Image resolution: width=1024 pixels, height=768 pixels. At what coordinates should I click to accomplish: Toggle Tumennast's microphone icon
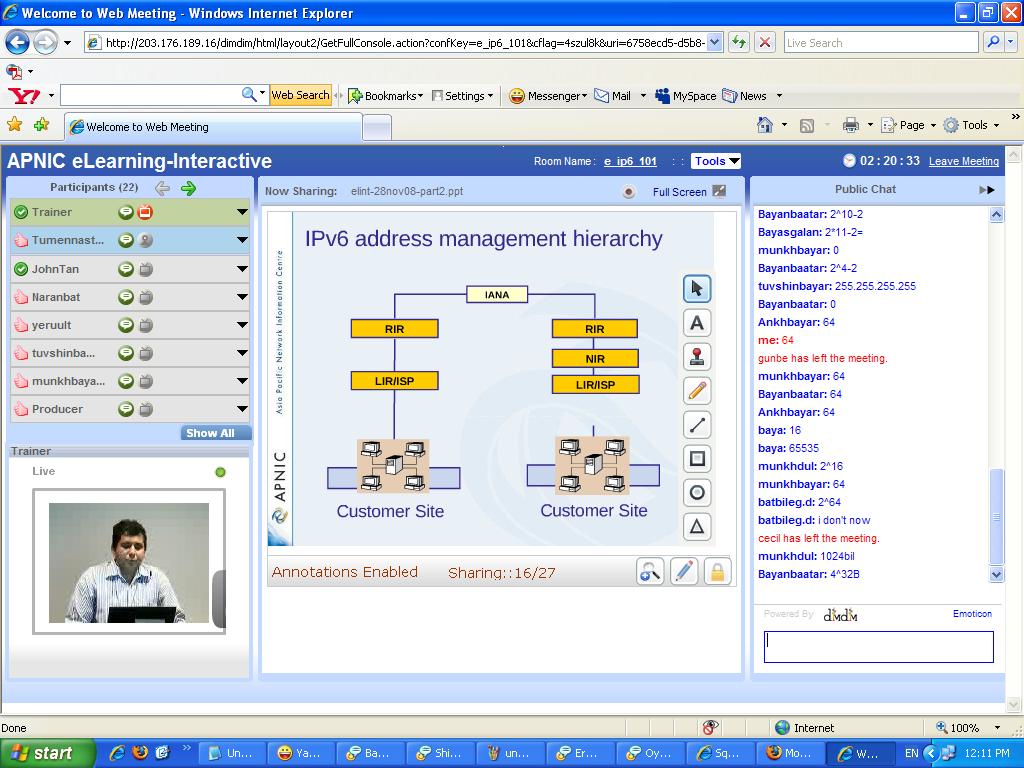145,240
